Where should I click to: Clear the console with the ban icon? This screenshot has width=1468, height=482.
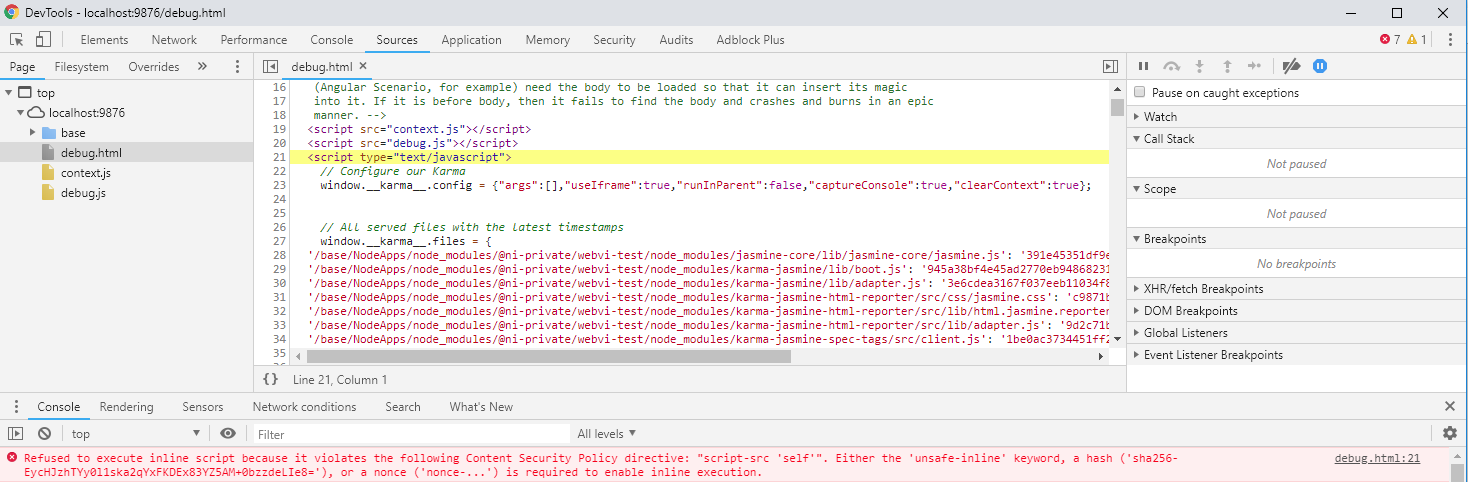point(45,434)
